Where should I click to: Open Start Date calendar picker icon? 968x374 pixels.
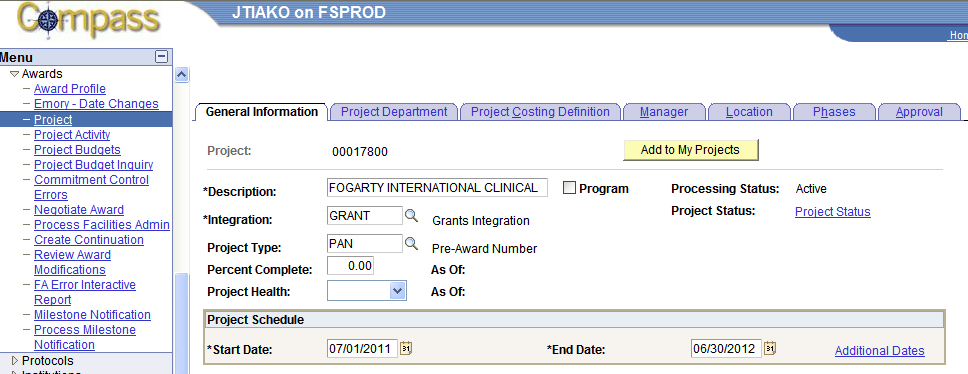[406, 349]
